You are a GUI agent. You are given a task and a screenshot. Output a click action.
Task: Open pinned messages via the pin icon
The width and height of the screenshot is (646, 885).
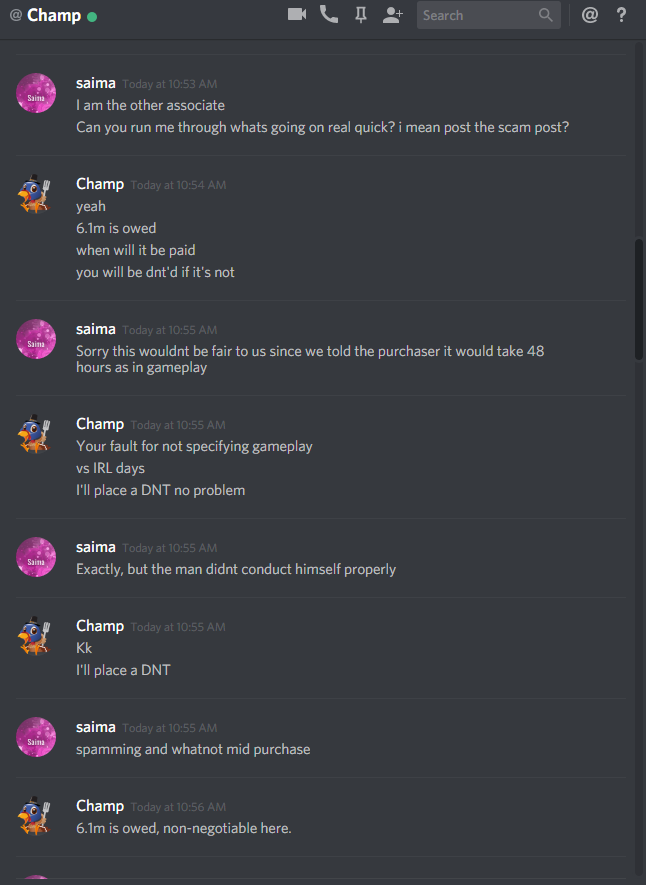[x=361, y=15]
